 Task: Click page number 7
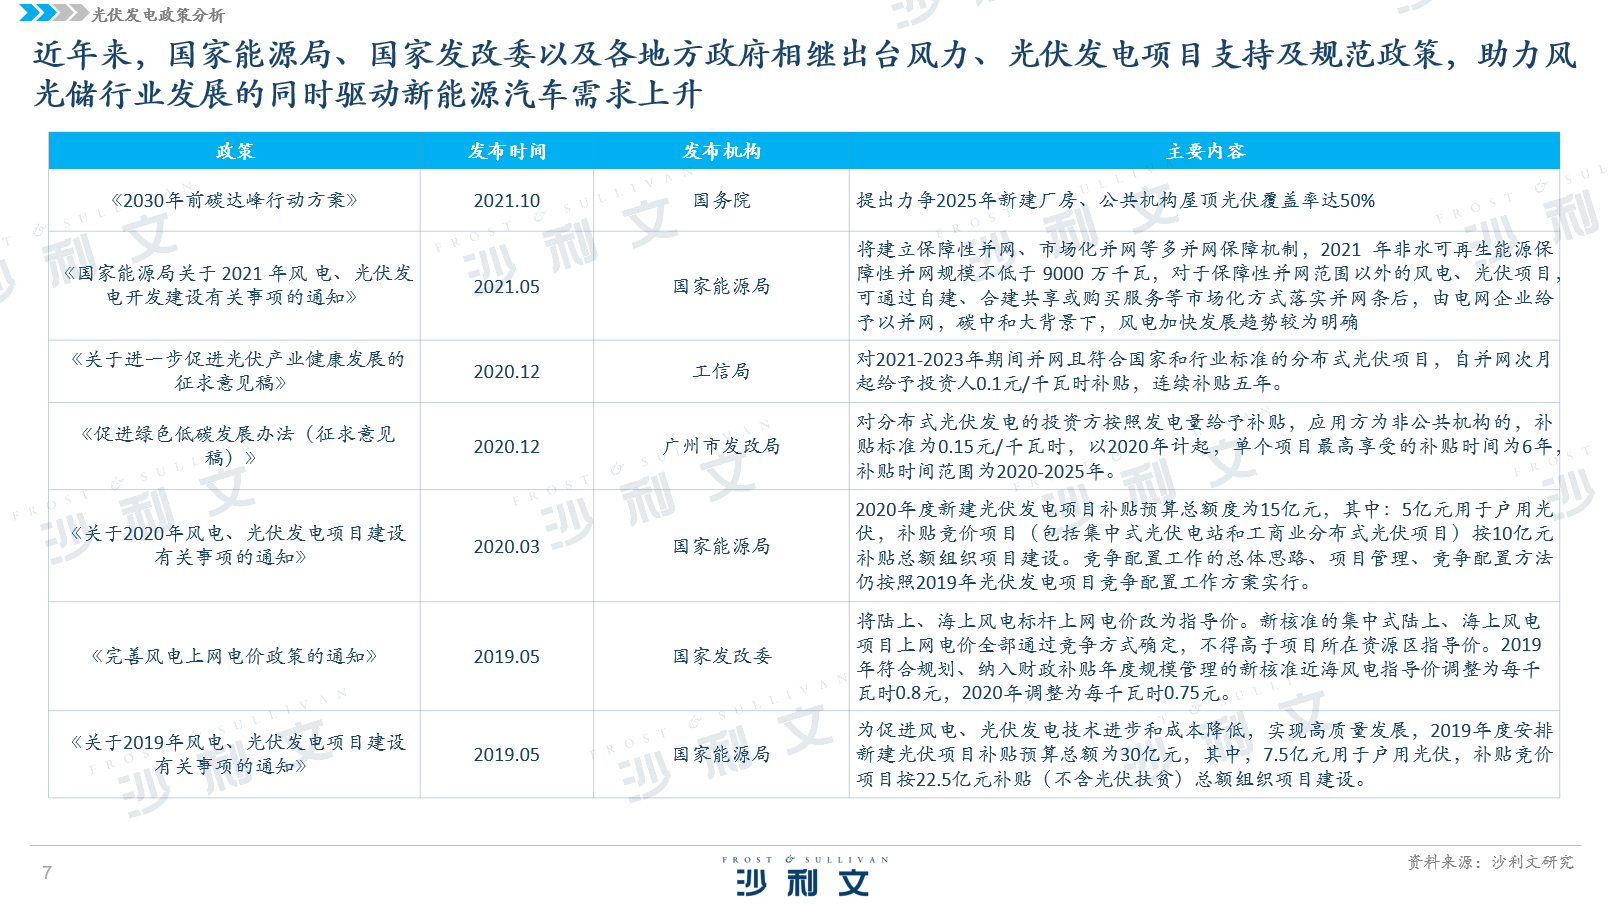[47, 873]
